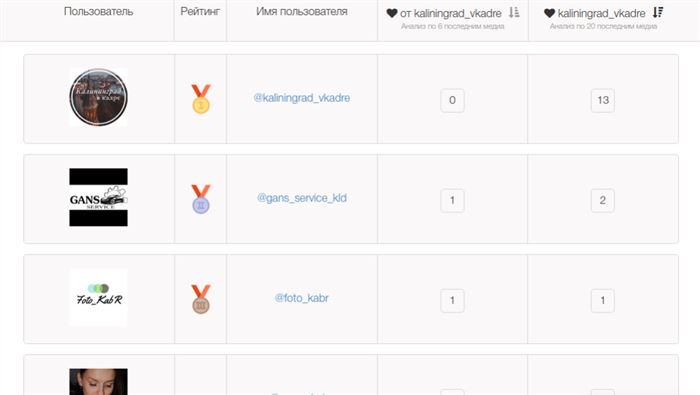This screenshot has width=700, height=395.
Task: Click heart icon in last column header
Action: [550, 13]
